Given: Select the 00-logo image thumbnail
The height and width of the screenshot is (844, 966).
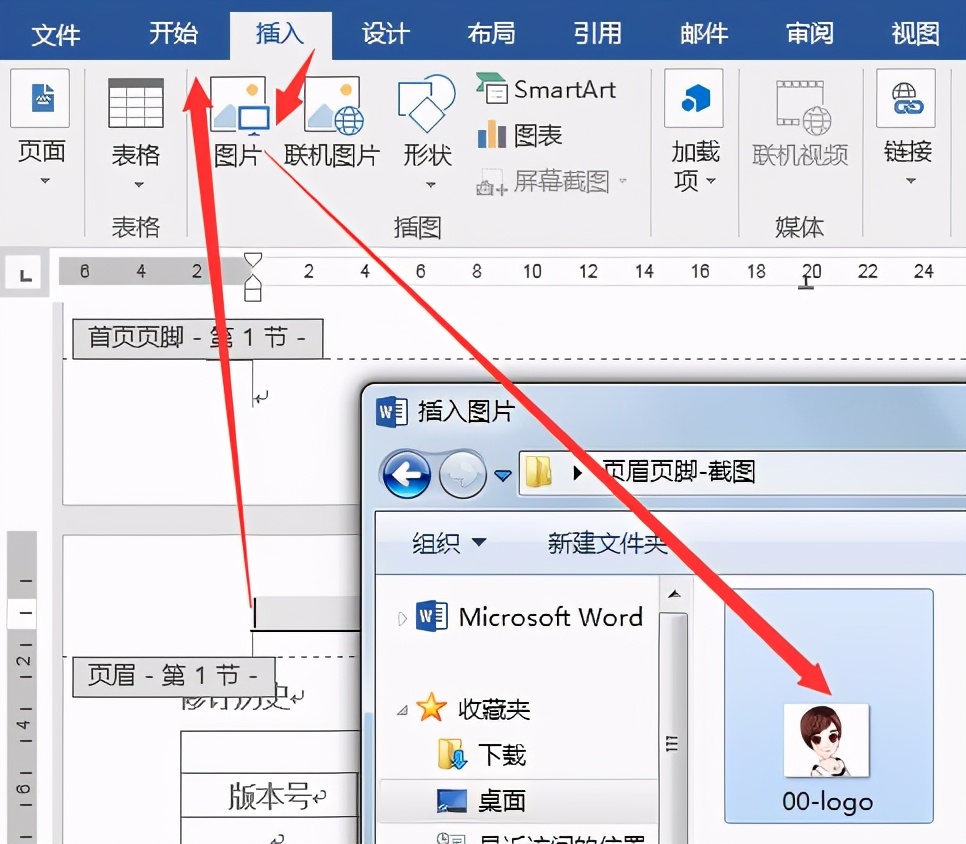Looking at the screenshot, I should 826,740.
